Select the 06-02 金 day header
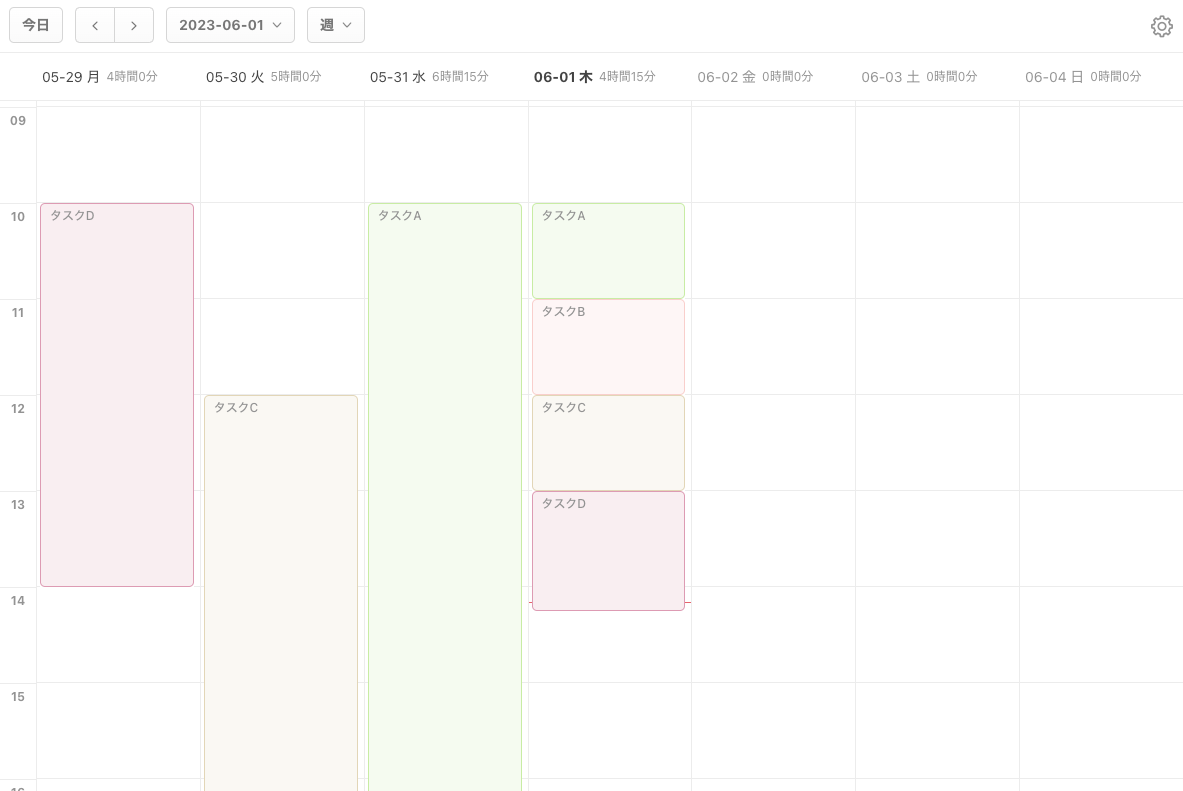 coord(726,77)
